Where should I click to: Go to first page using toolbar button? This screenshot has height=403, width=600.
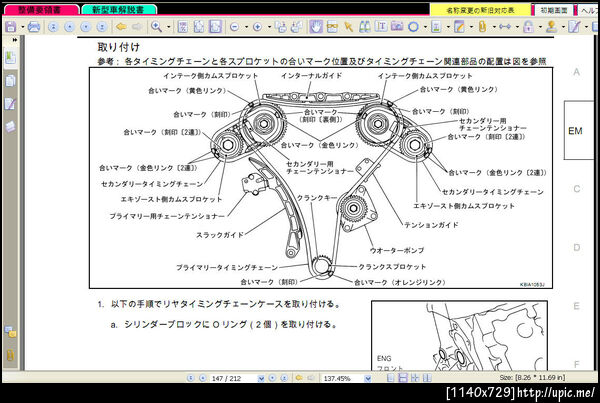pos(53,27)
